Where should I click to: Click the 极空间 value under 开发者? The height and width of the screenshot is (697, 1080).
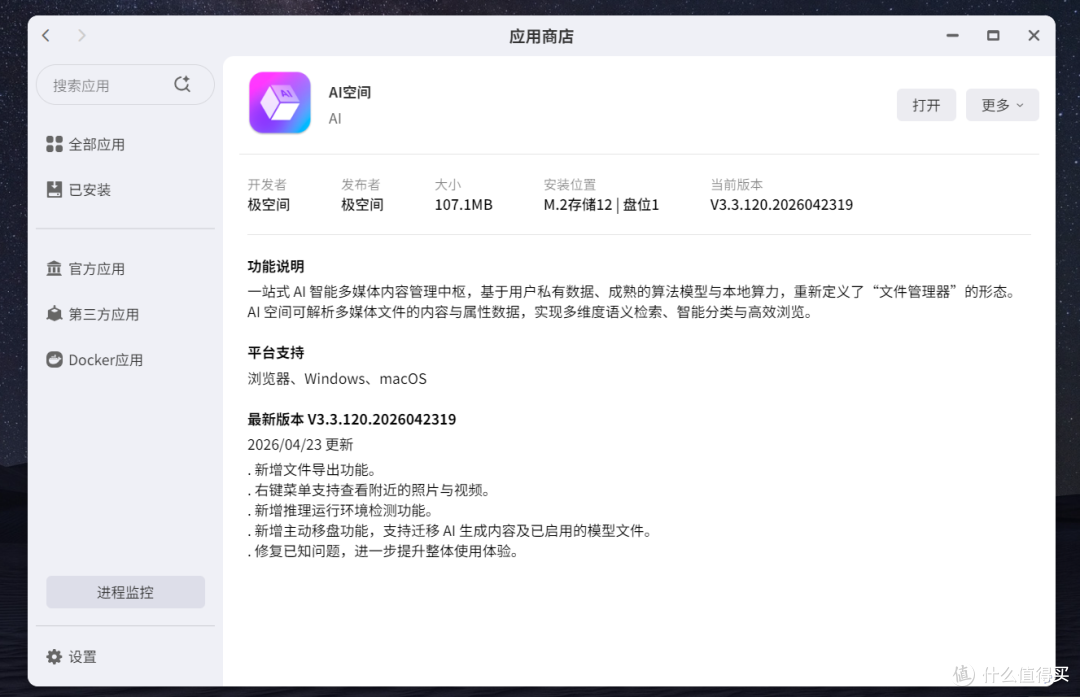[x=269, y=205]
